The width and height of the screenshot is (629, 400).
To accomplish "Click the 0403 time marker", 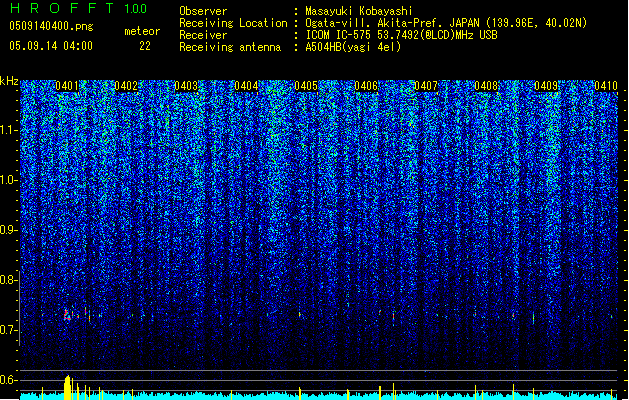I will pos(186,86).
